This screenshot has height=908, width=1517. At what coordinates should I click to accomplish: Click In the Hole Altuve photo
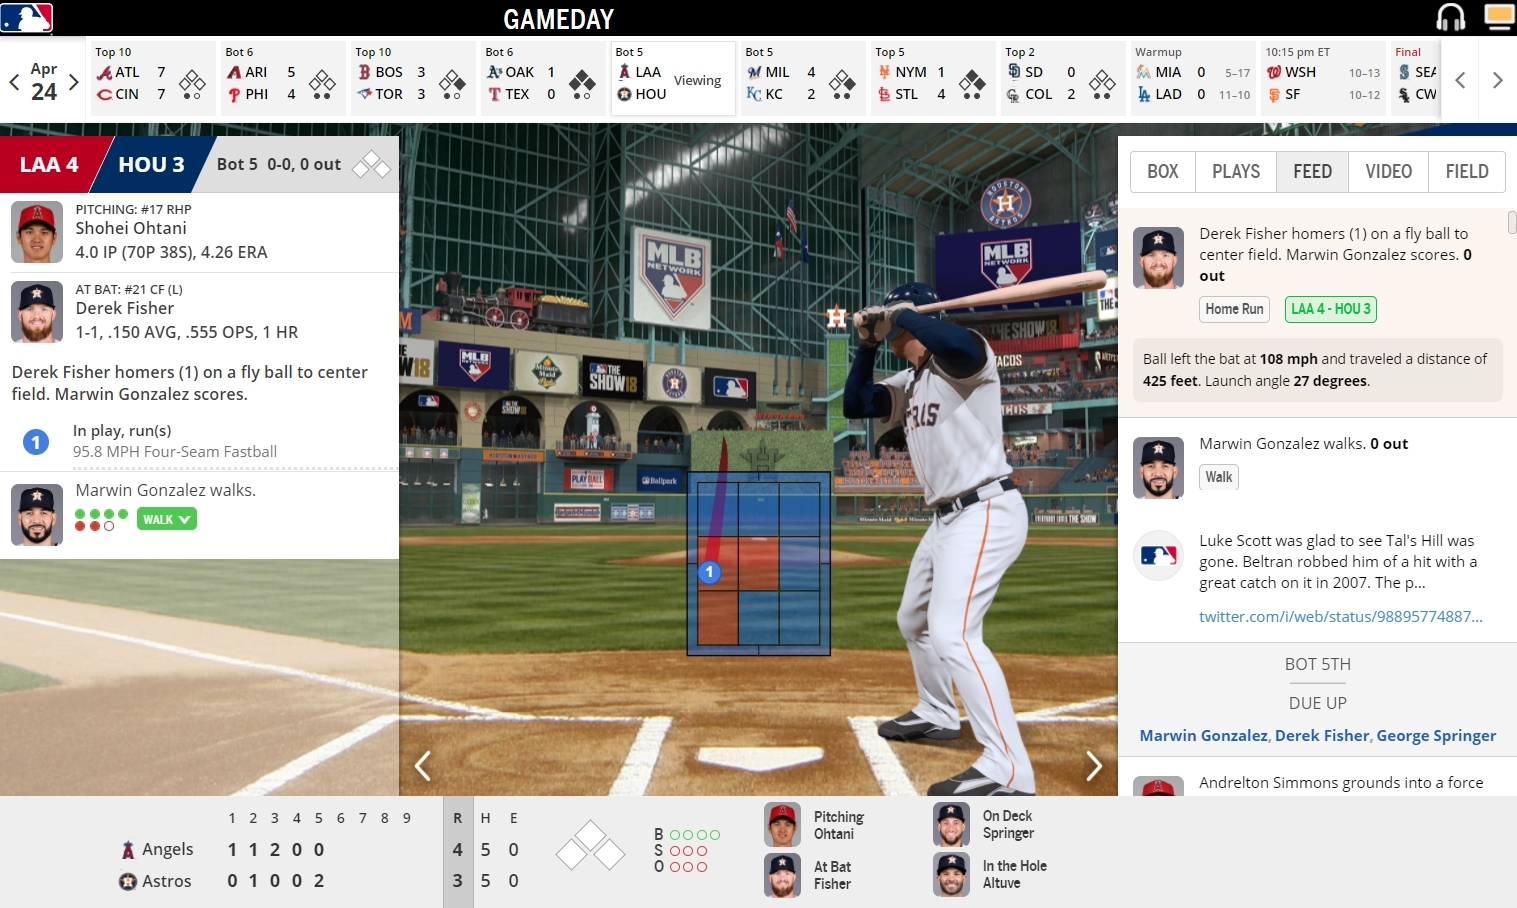click(x=952, y=874)
